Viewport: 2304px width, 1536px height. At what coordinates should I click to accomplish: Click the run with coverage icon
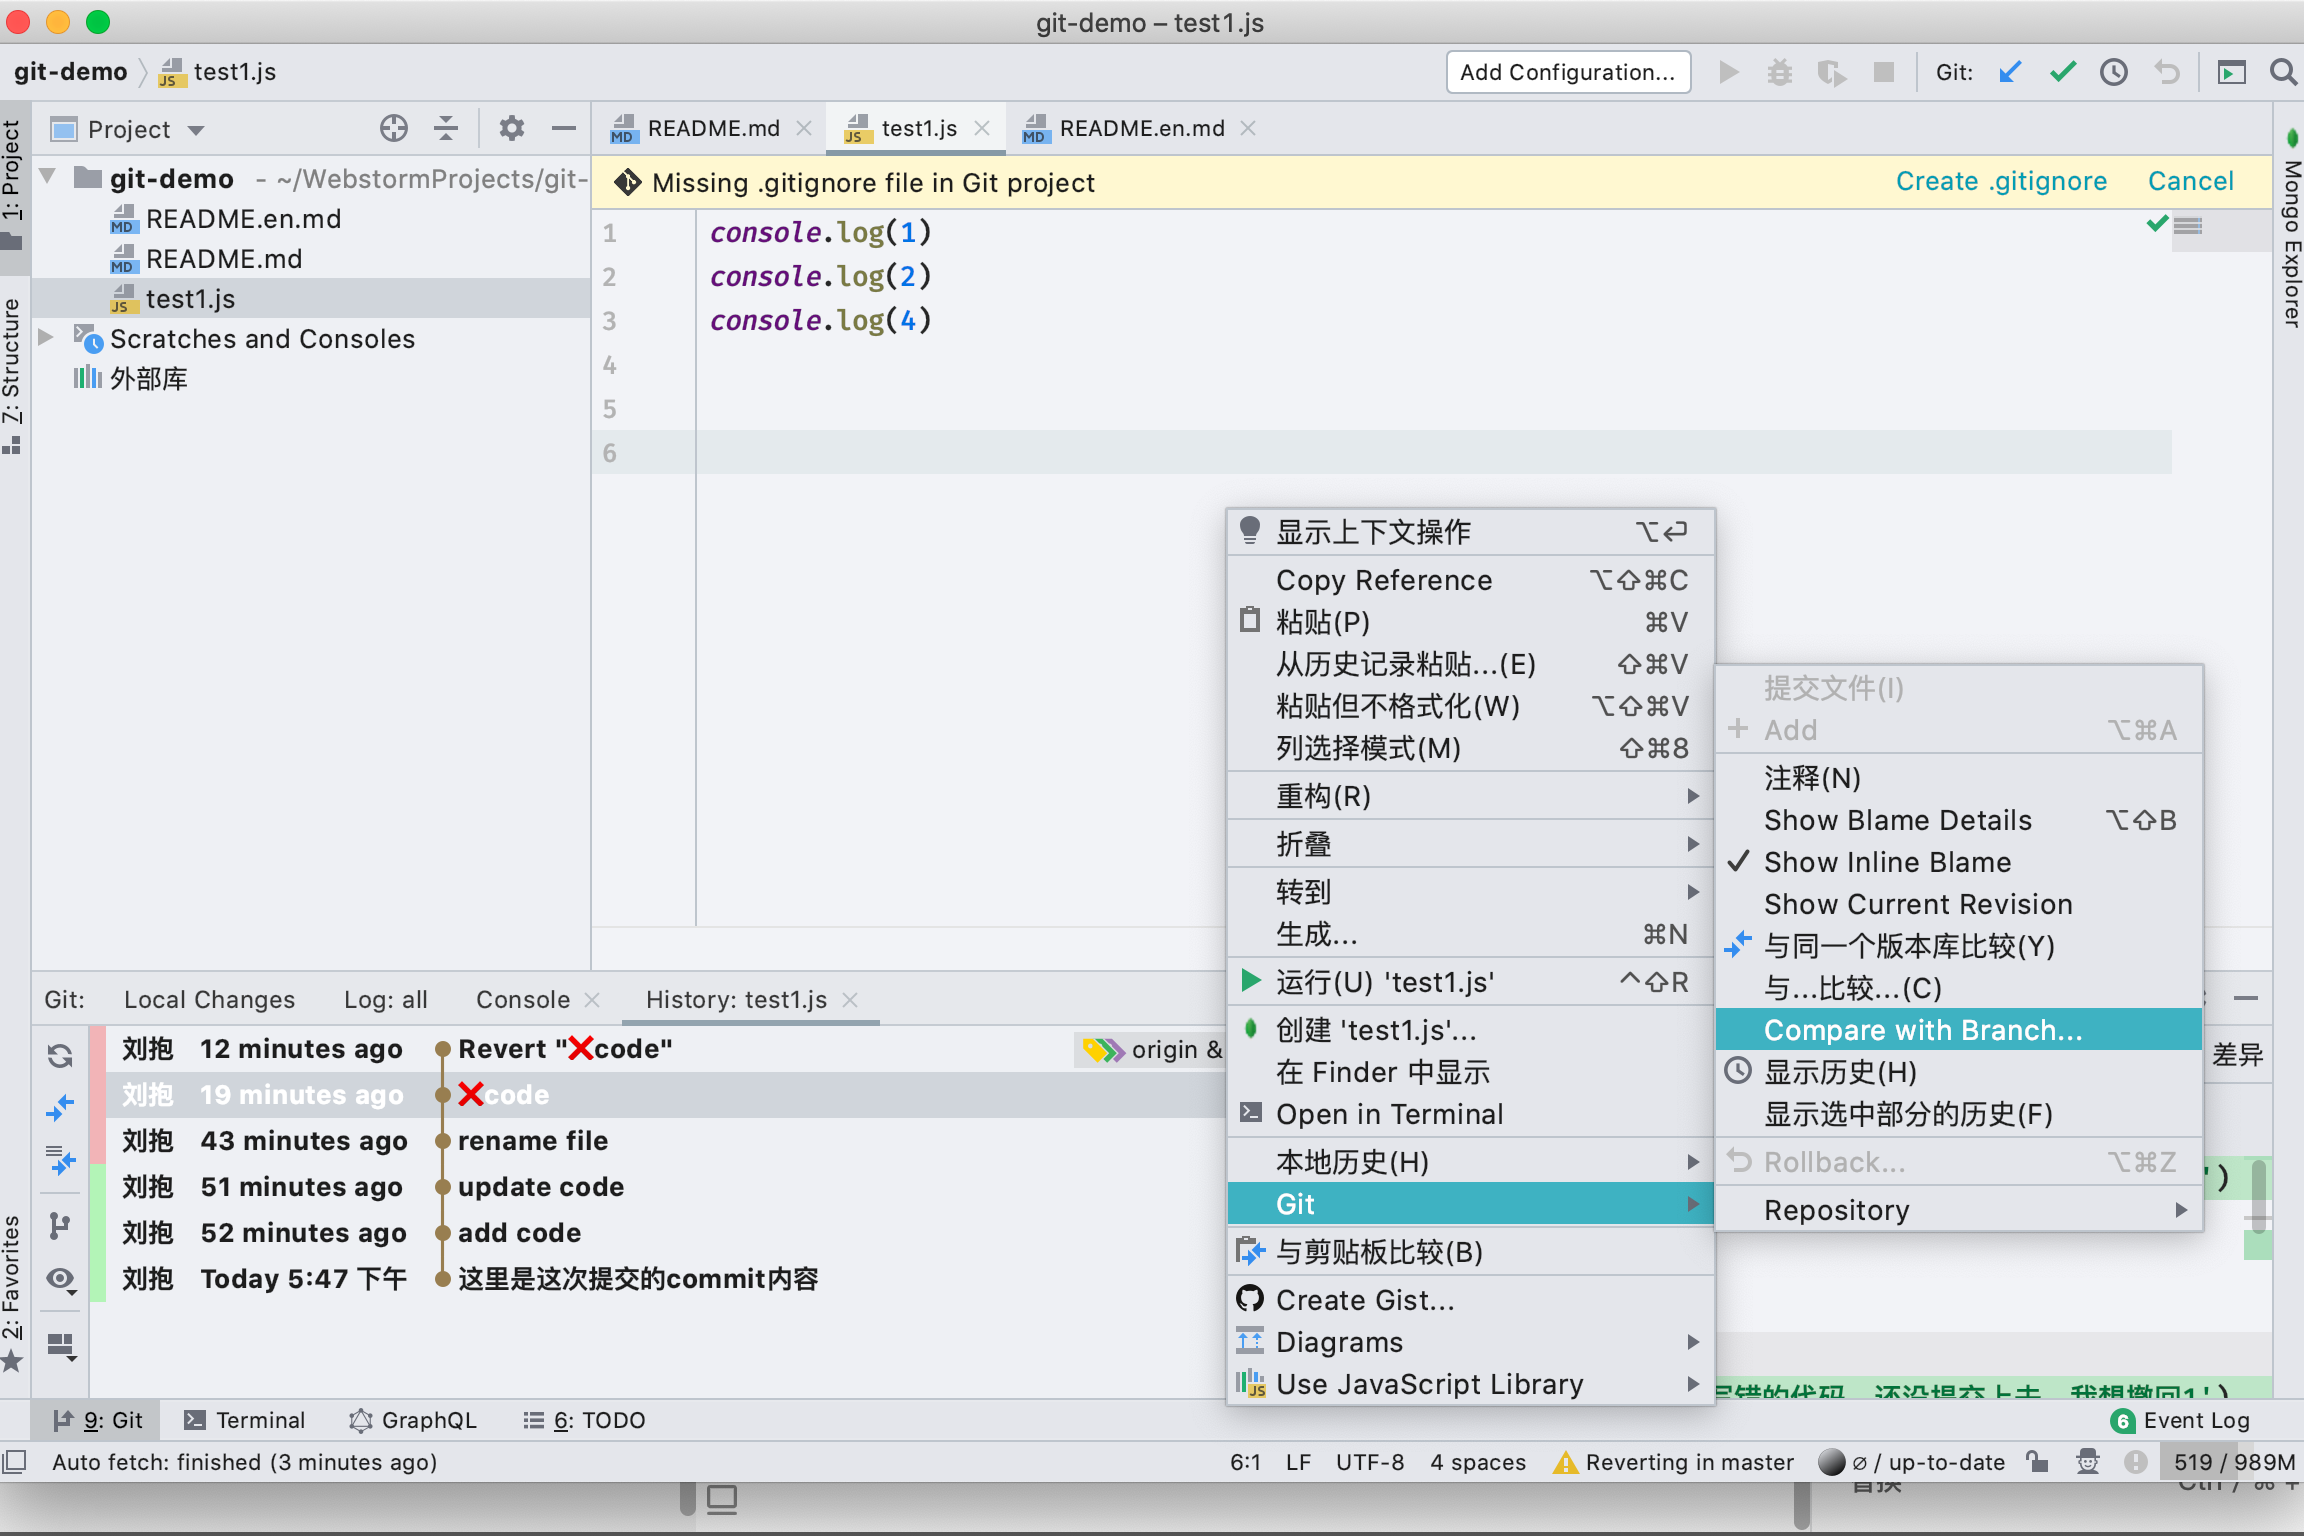[x=1832, y=72]
